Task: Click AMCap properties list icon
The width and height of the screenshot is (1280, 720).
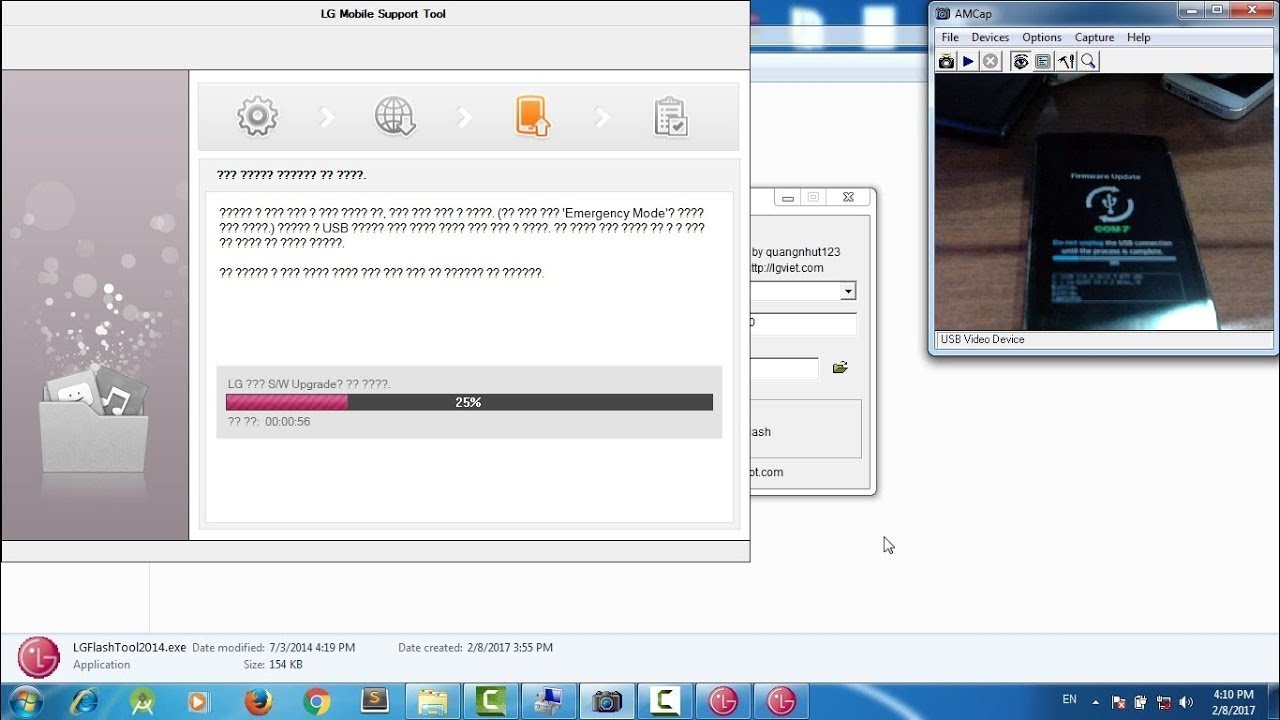Action: pyautogui.click(x=1043, y=62)
